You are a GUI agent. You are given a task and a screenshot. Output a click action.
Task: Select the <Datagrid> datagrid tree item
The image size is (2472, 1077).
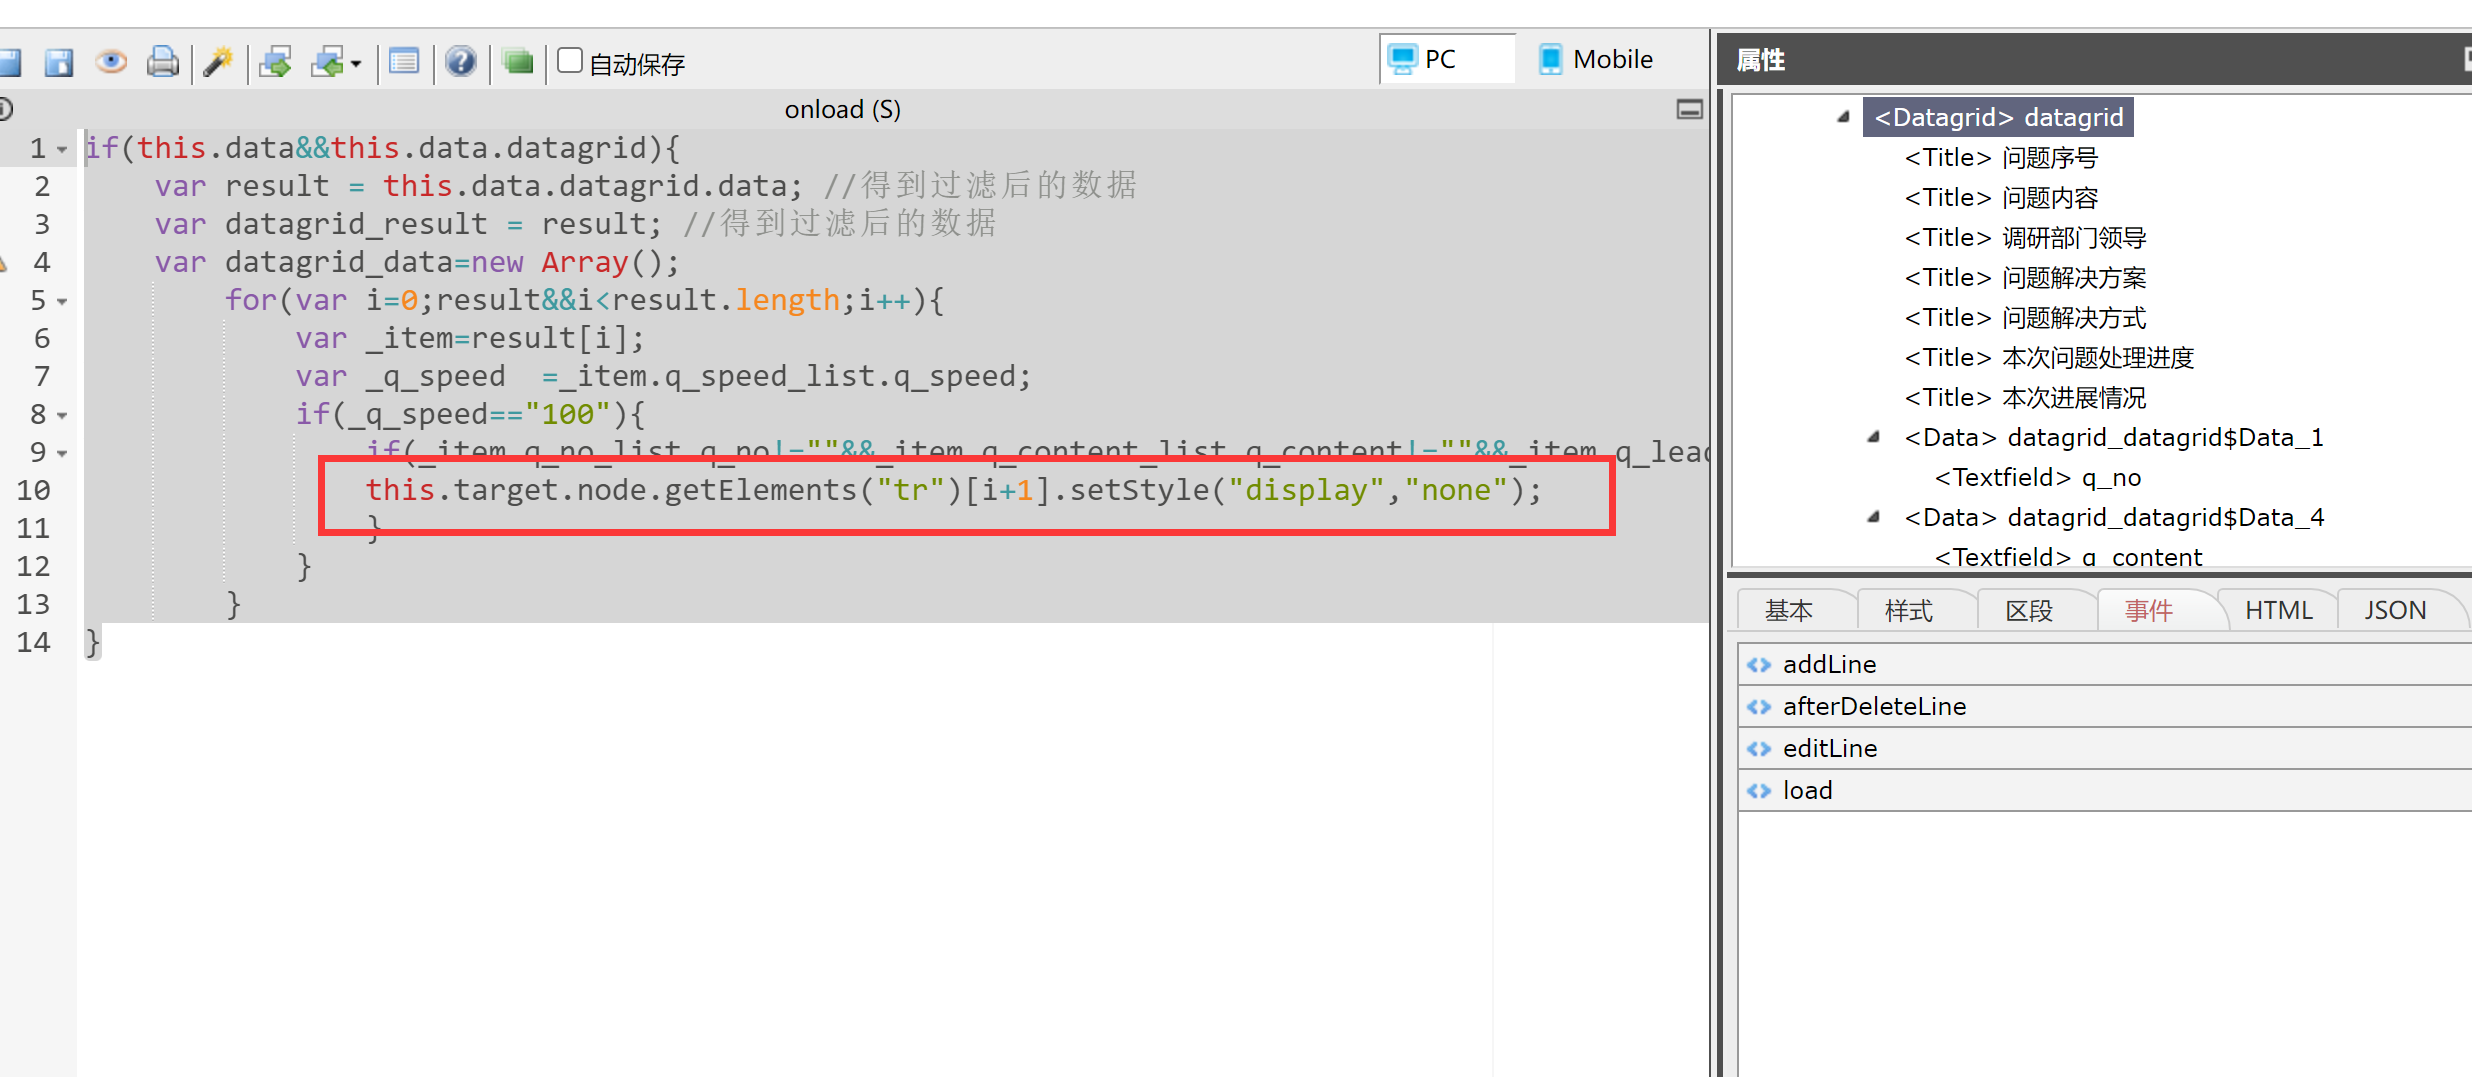click(1998, 117)
